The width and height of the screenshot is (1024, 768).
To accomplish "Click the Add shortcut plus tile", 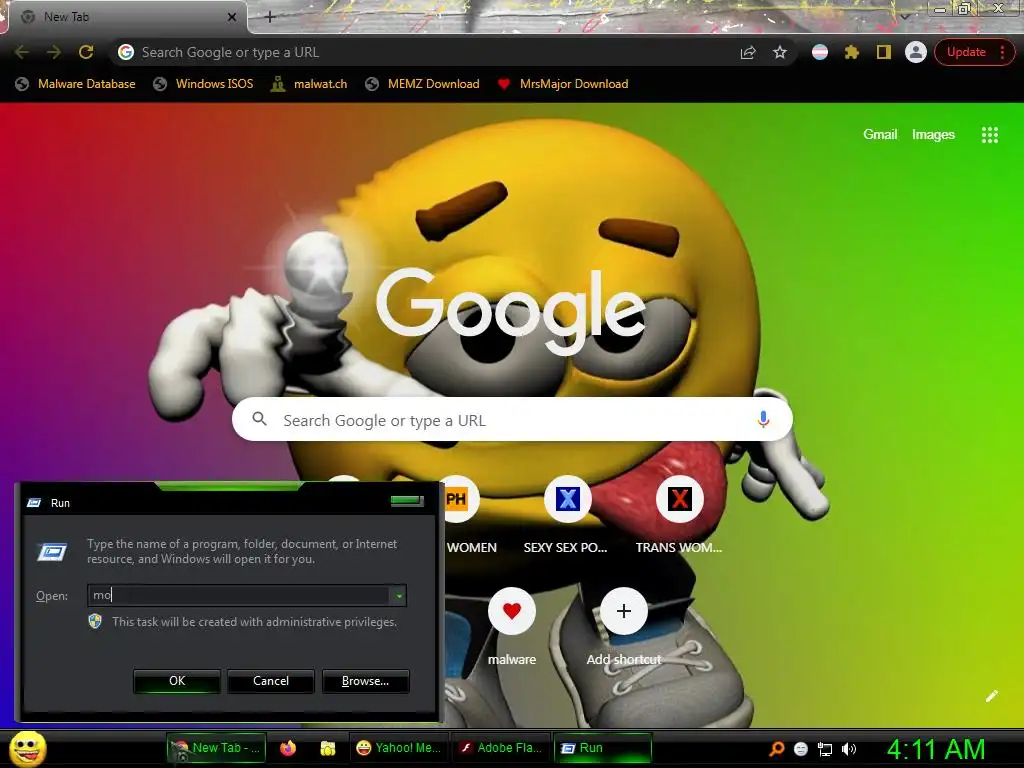I will click(x=624, y=611).
